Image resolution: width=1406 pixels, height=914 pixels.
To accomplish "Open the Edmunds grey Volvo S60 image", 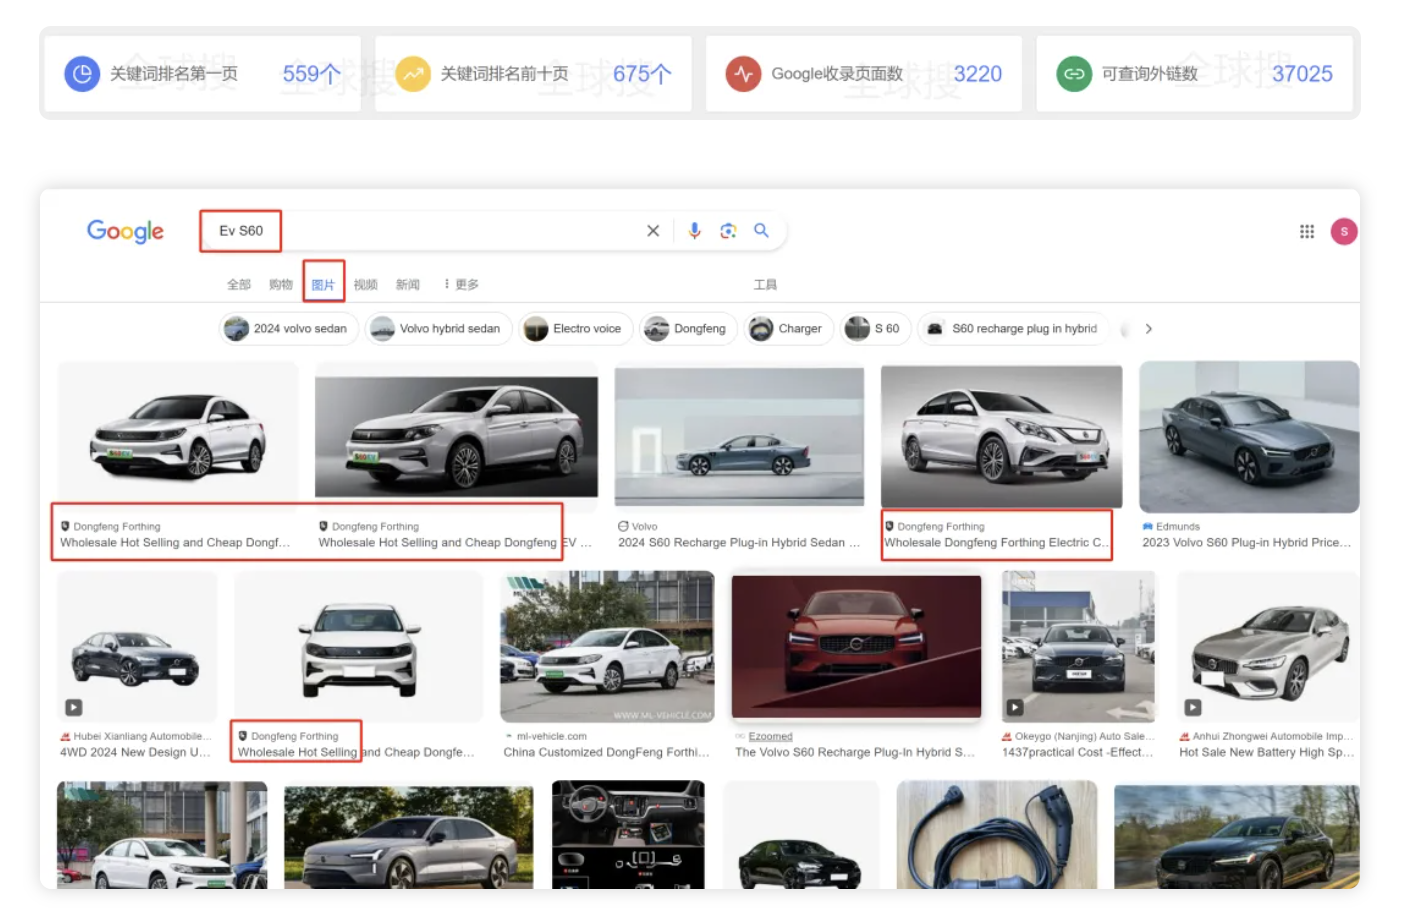I will pyautogui.click(x=1249, y=437).
